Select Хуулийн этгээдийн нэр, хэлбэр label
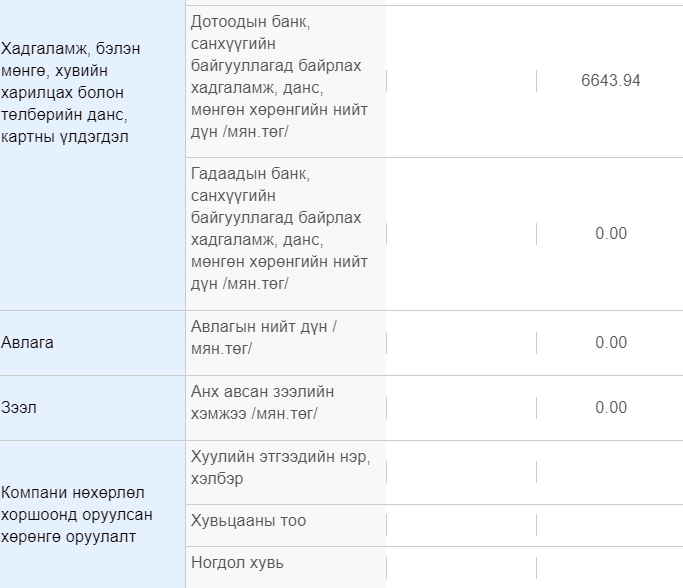The height and width of the screenshot is (588, 683). 281,467
